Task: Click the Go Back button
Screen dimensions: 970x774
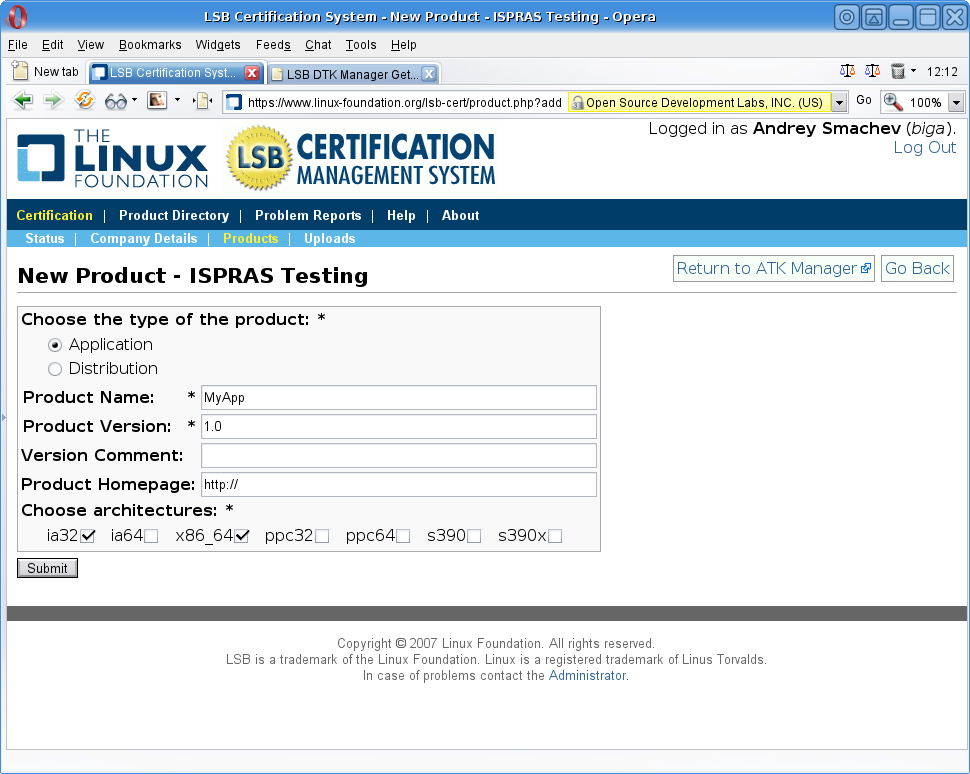Action: (917, 269)
